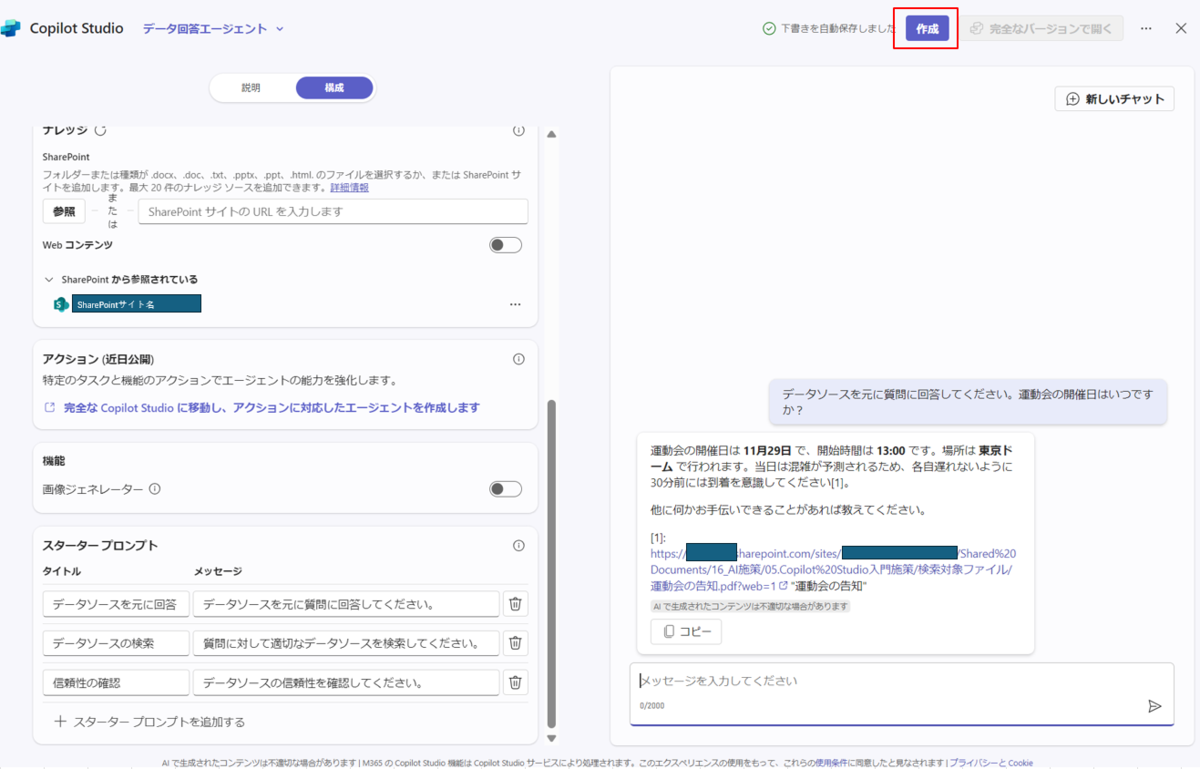Start a 新しいチャット
Image resolution: width=1200 pixels, height=769 pixels.
[x=1115, y=99]
